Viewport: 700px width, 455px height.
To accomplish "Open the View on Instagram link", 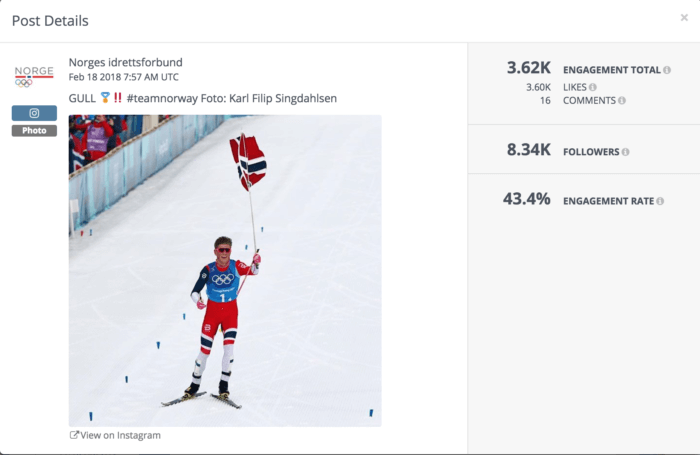I will pyautogui.click(x=120, y=435).
